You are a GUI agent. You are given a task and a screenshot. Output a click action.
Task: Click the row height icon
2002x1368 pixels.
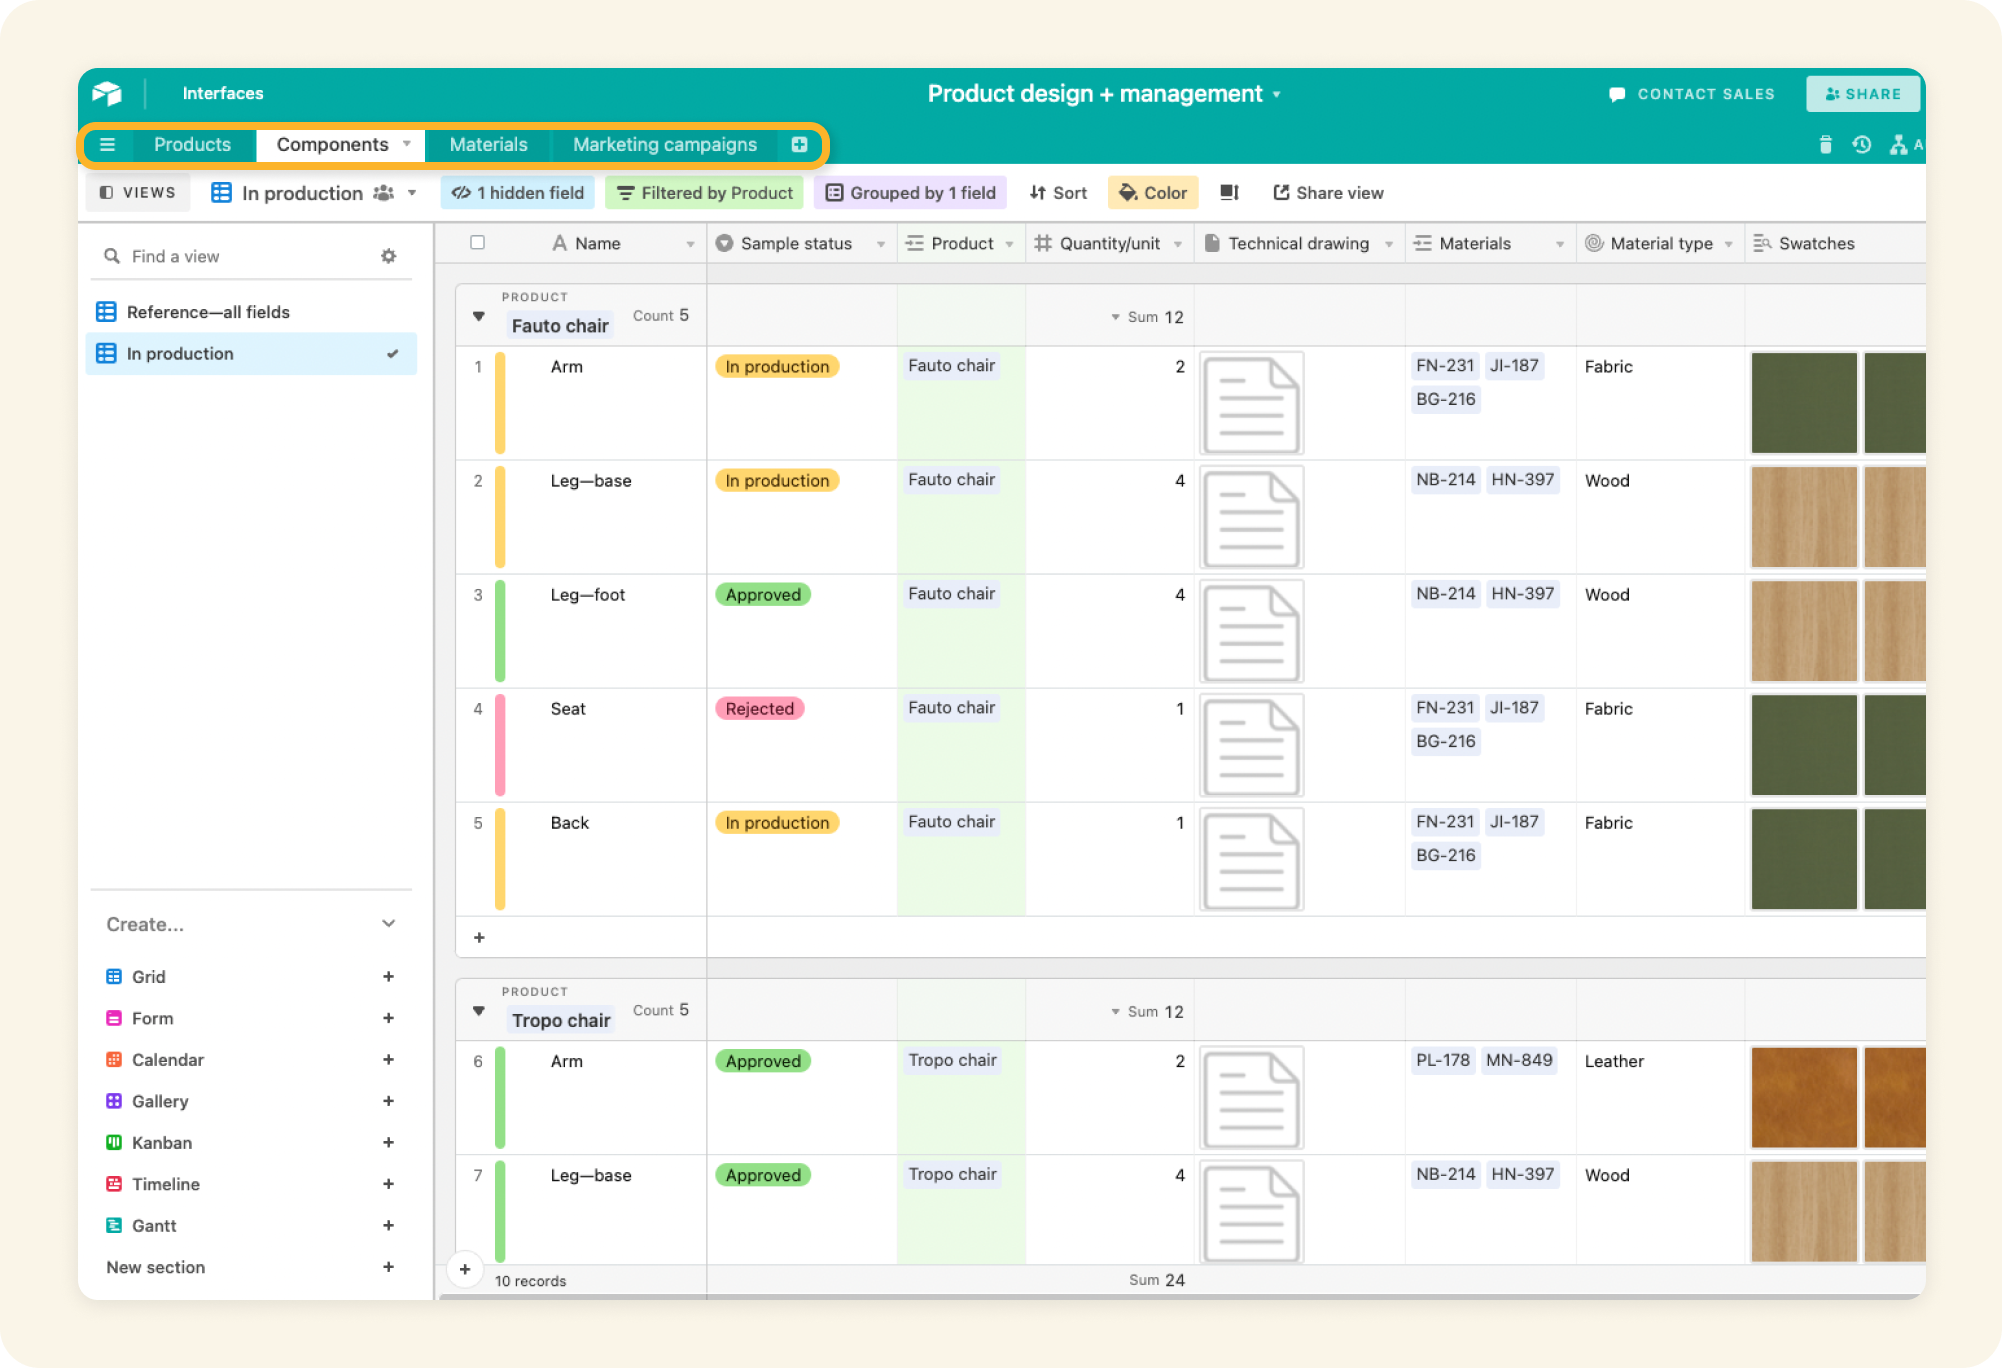point(1229,193)
